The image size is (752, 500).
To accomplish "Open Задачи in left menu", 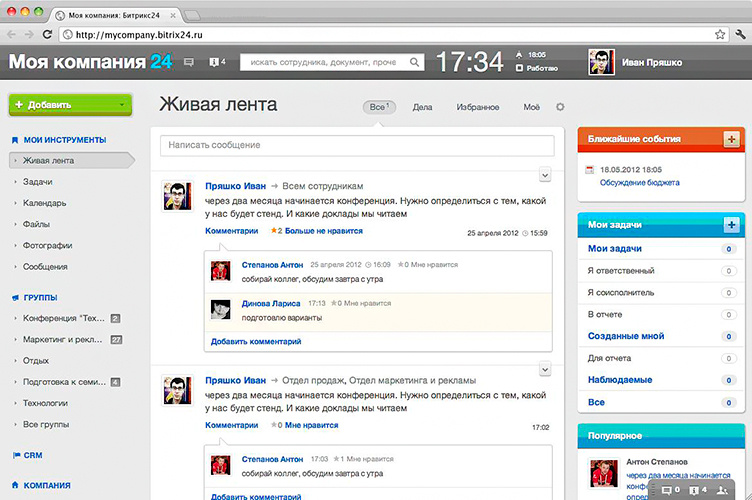I will coord(37,182).
